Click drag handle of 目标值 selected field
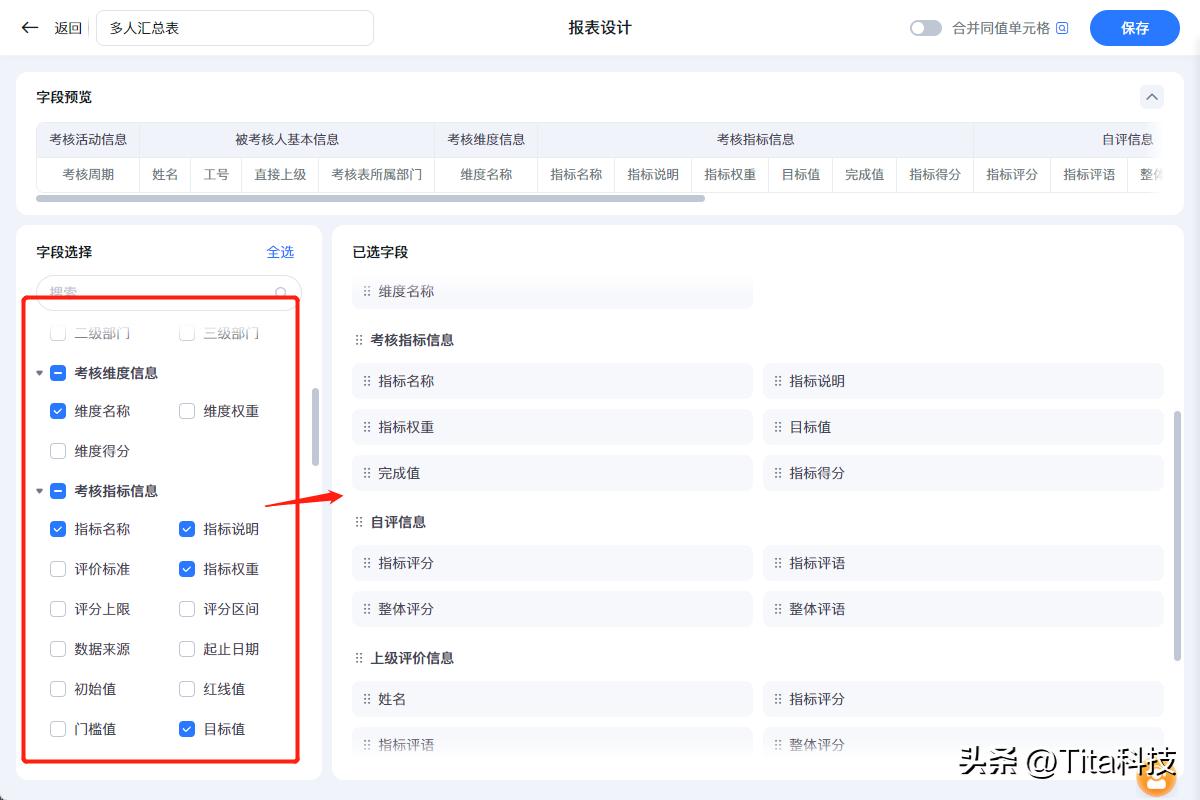The image size is (1200, 800). (778, 427)
